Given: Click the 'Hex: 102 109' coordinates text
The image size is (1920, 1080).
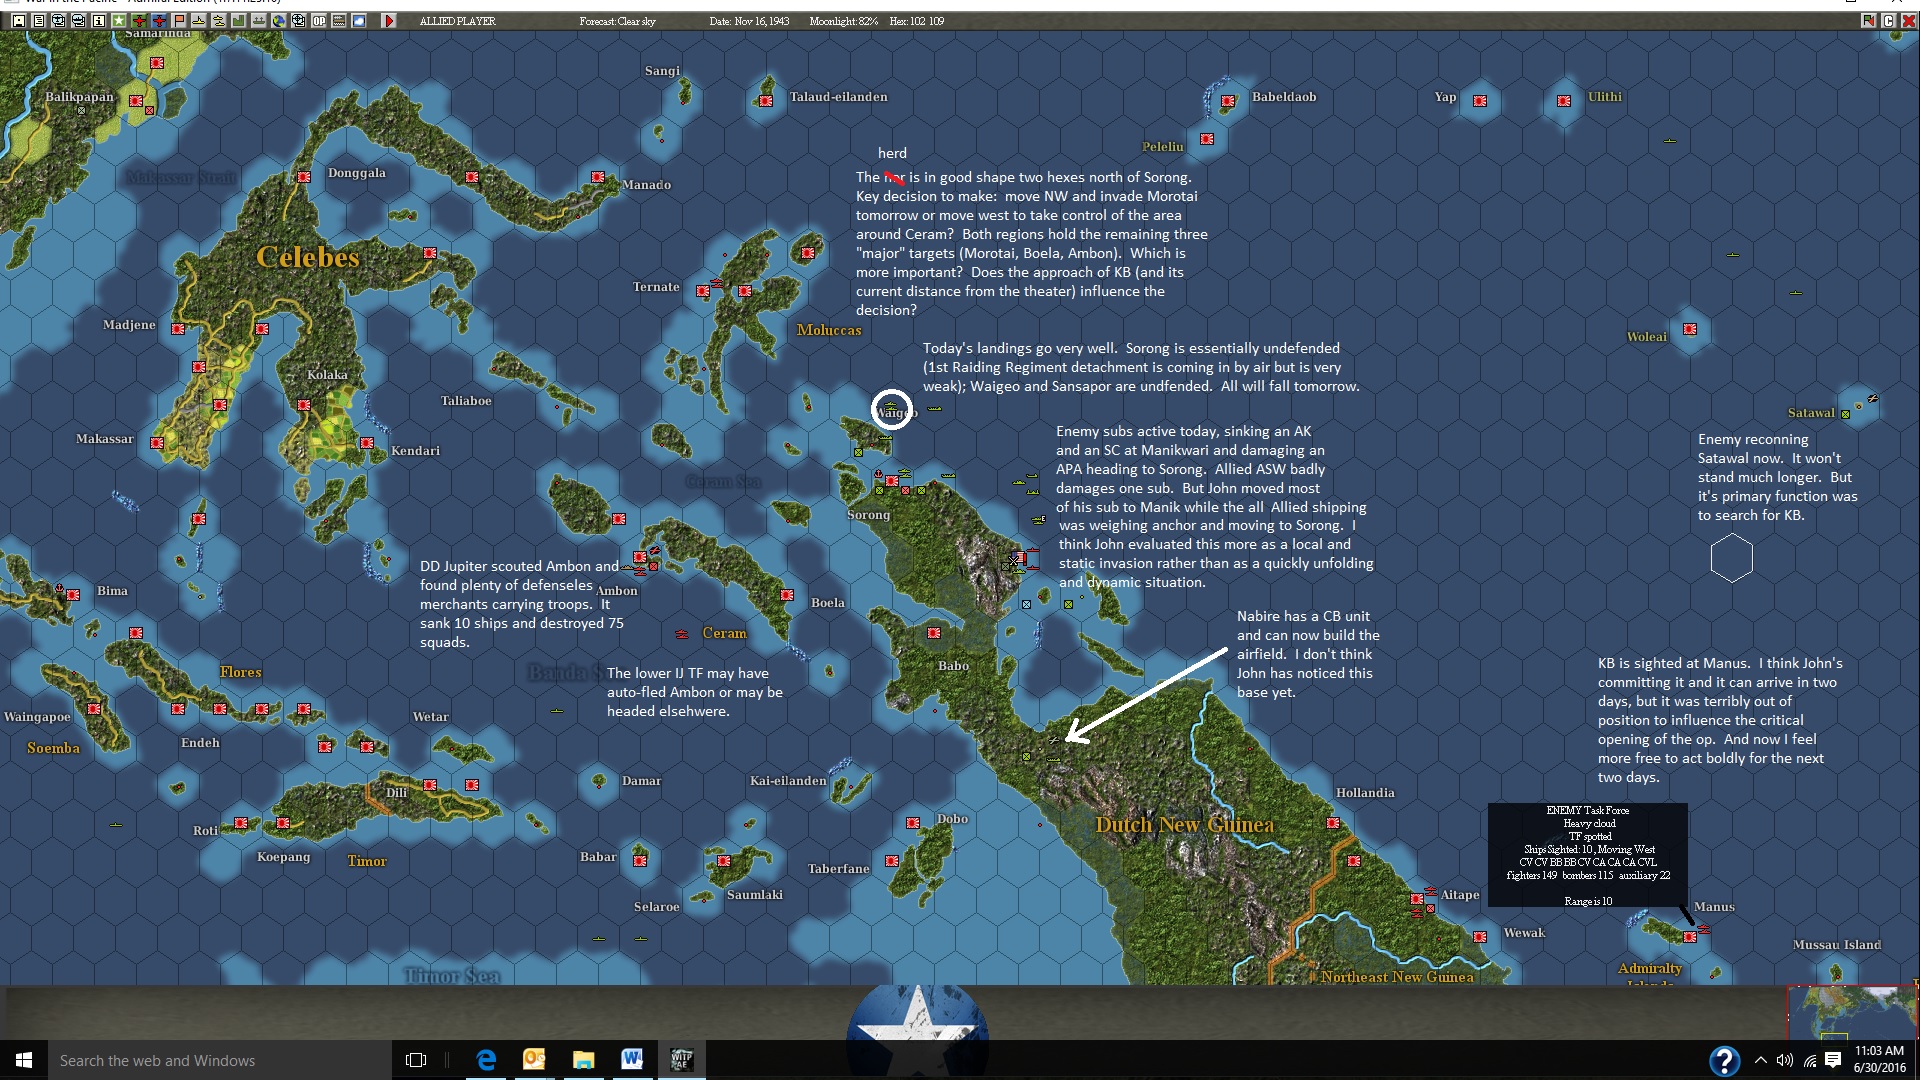Looking at the screenshot, I should pos(916,21).
